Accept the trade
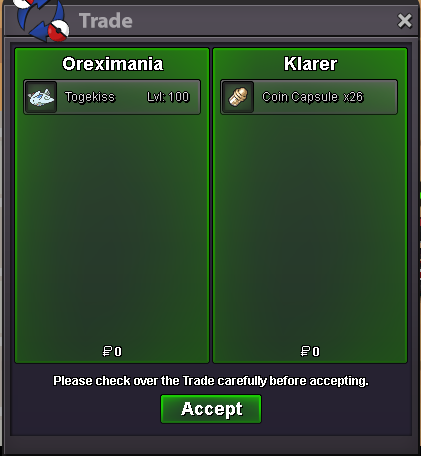The height and width of the screenshot is (456, 421). [211, 409]
